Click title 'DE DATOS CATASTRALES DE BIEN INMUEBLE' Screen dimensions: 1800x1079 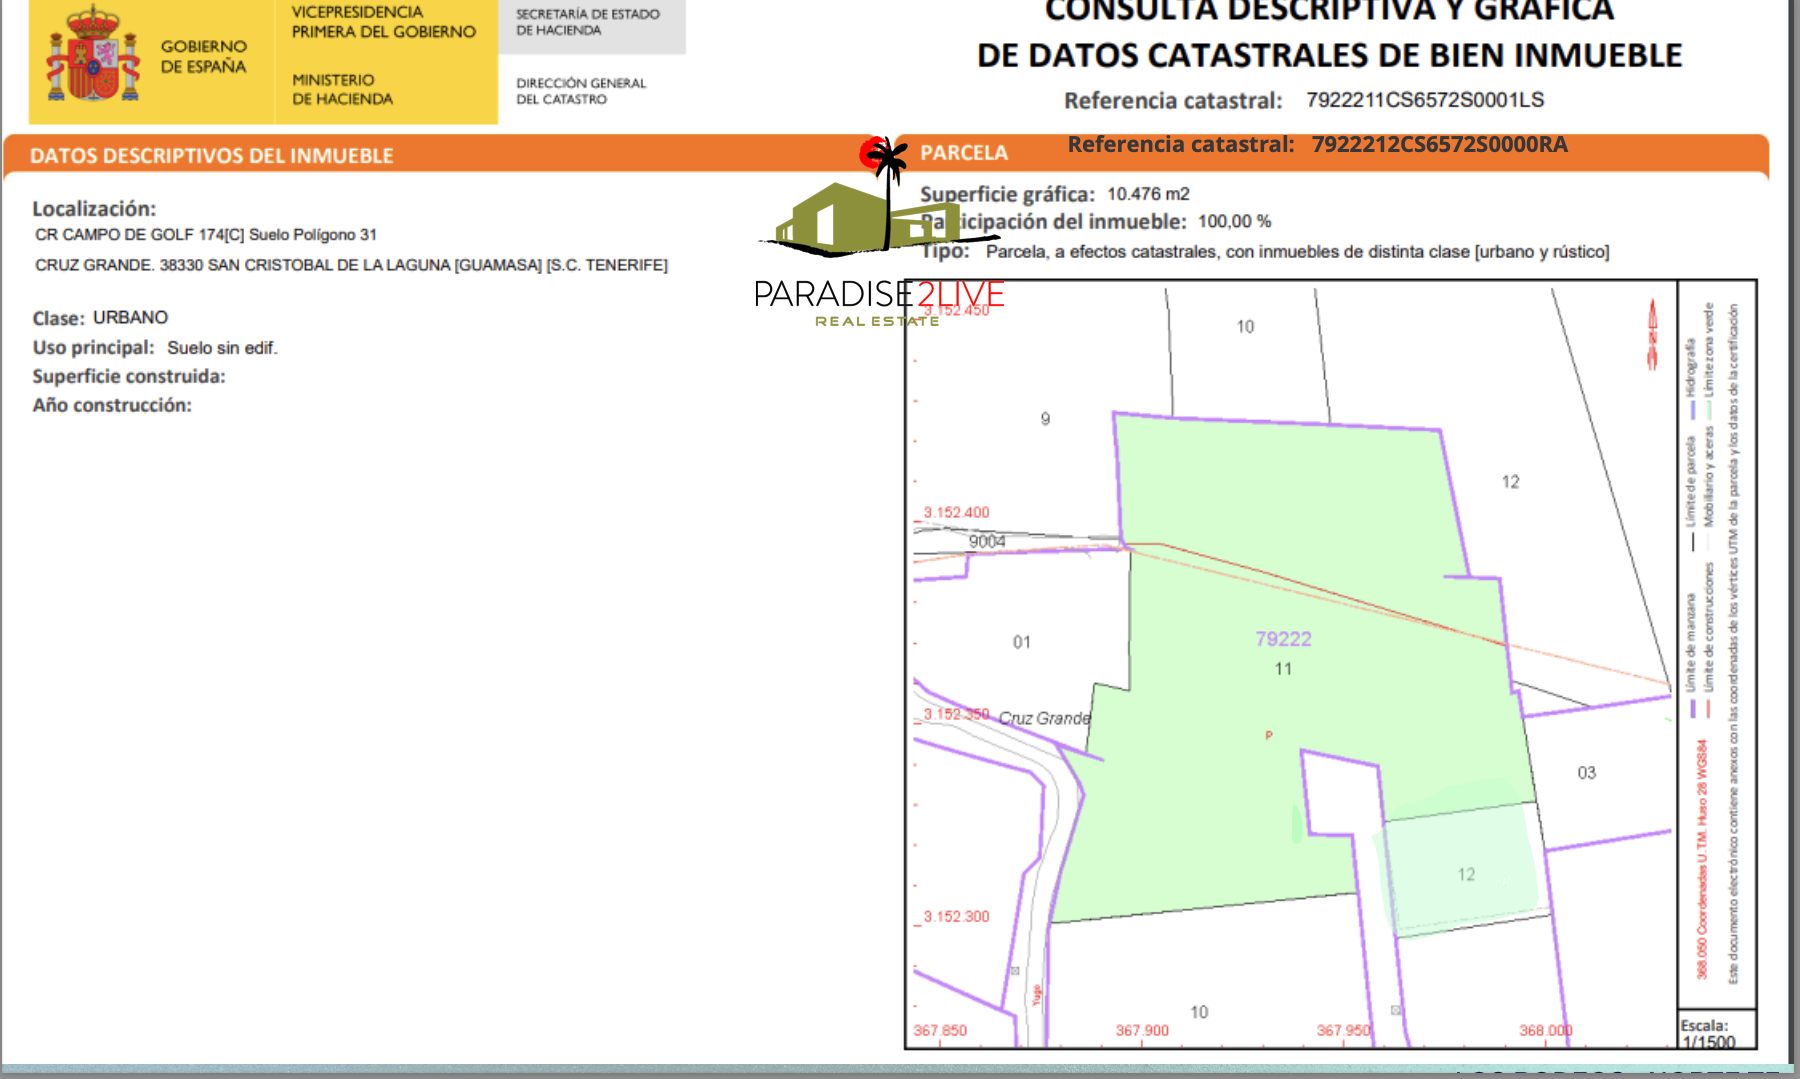pyautogui.click(x=1329, y=55)
